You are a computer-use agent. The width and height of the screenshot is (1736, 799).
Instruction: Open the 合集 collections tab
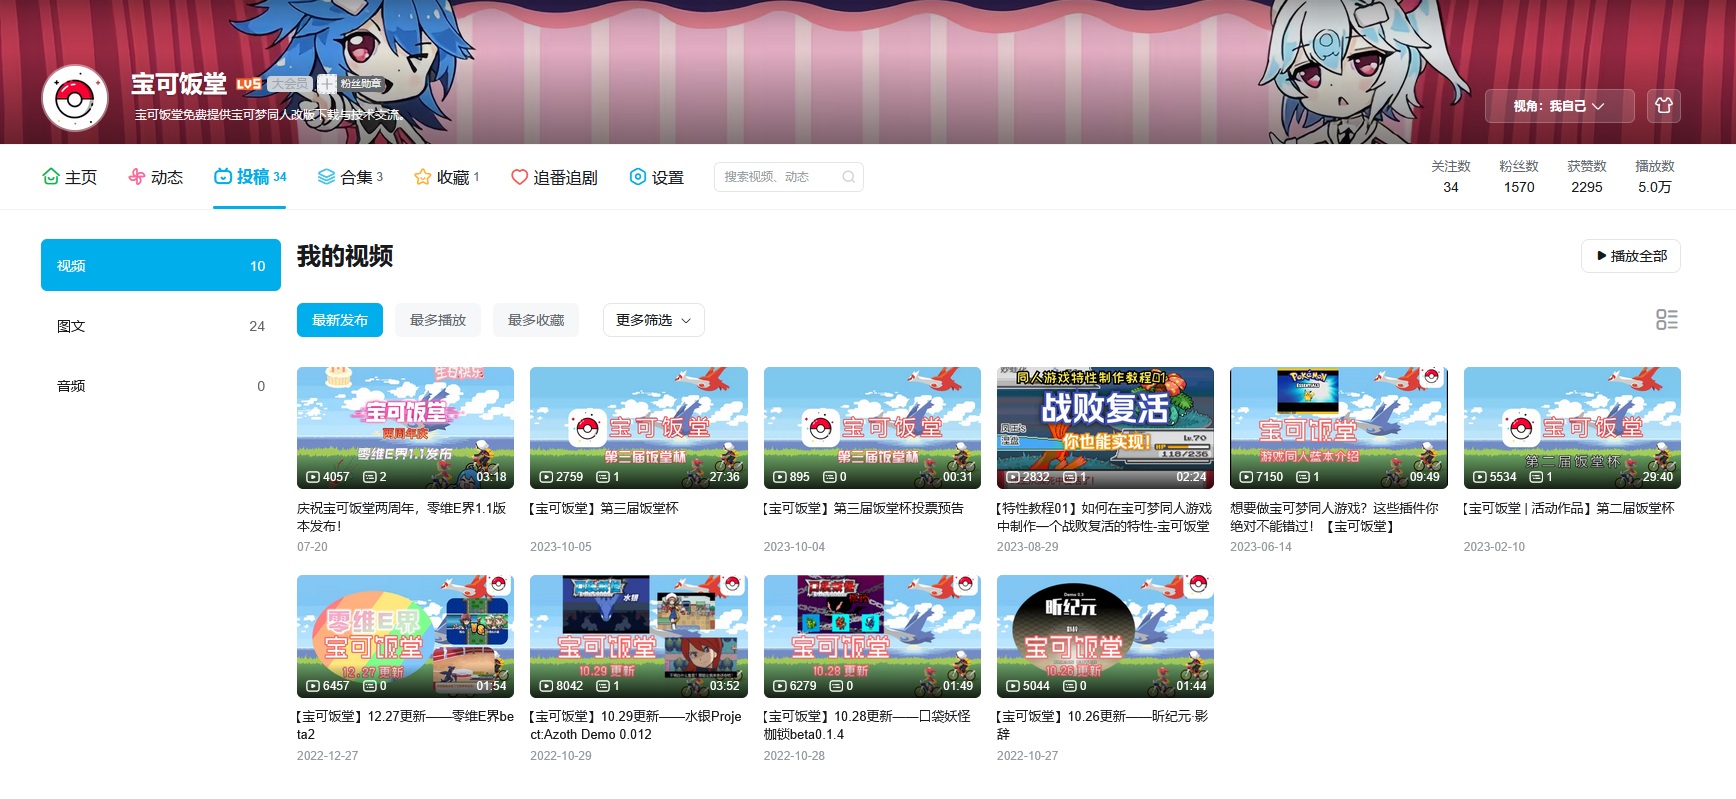point(350,177)
